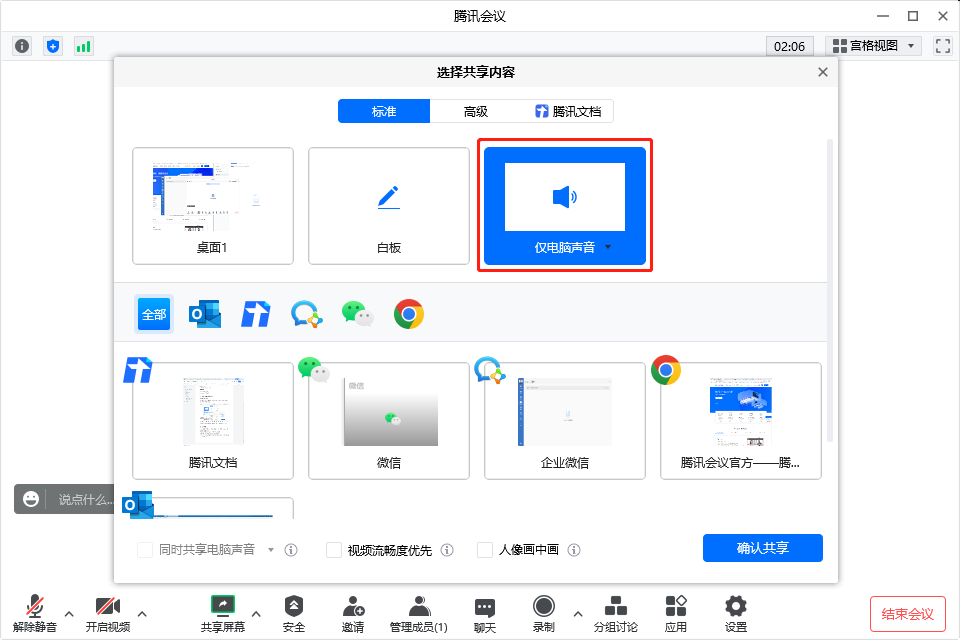
Task: Select the 腾讯文档 window thumbnail
Action: pyautogui.click(x=213, y=421)
